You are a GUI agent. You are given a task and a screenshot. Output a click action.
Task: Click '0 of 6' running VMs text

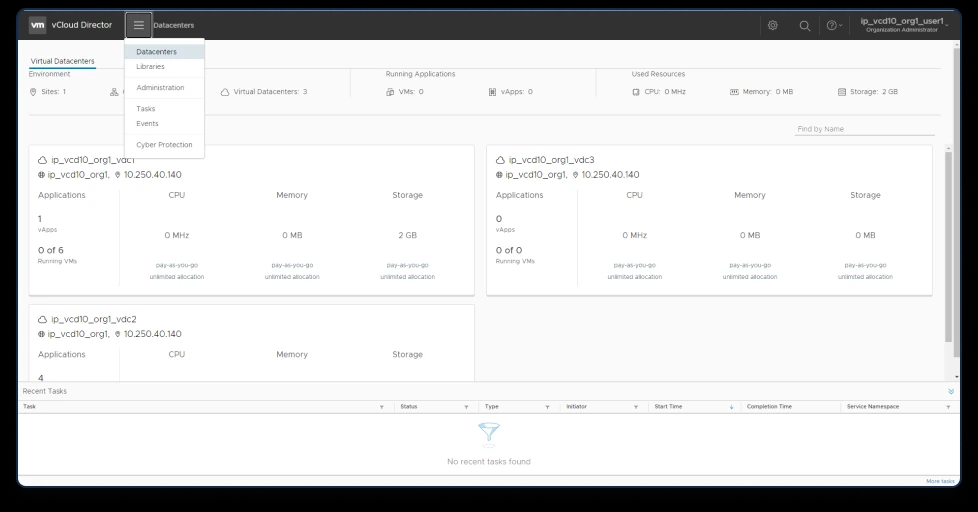[51, 250]
